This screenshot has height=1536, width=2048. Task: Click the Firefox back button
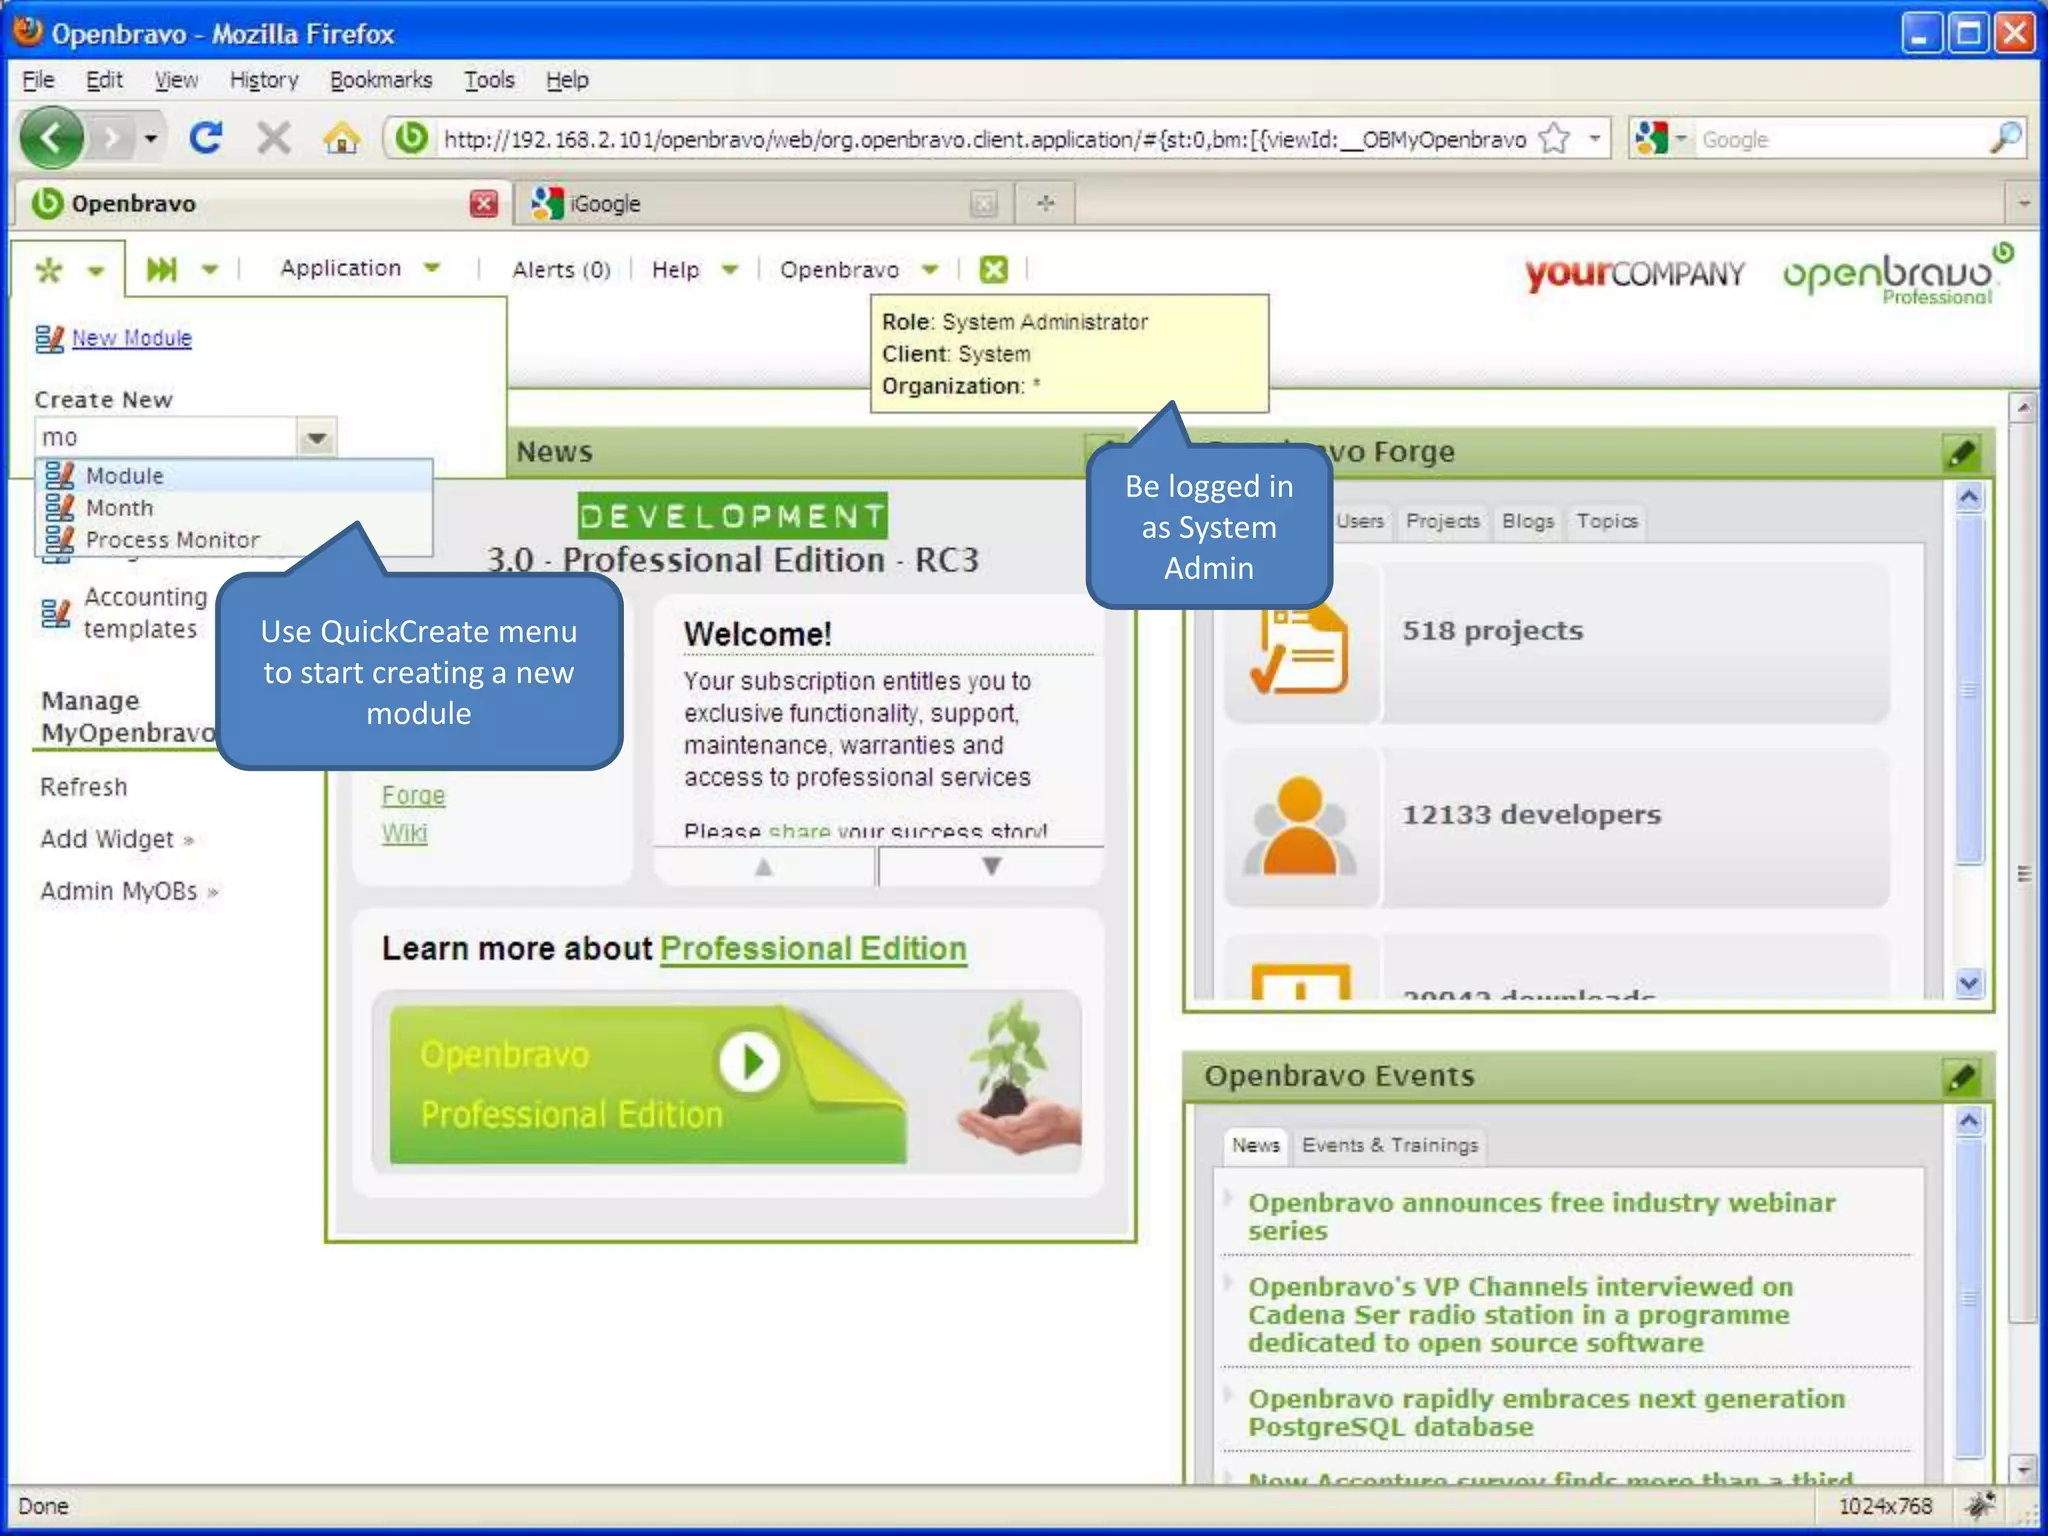click(51, 138)
